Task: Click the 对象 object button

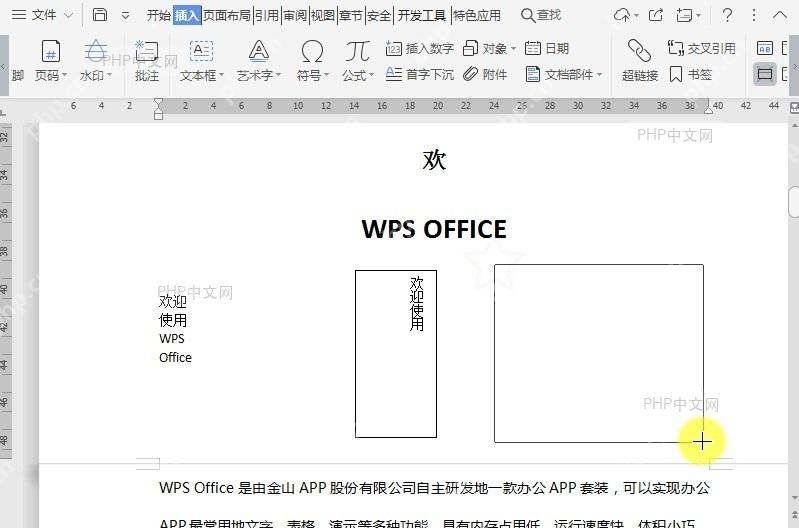Action: pos(485,48)
